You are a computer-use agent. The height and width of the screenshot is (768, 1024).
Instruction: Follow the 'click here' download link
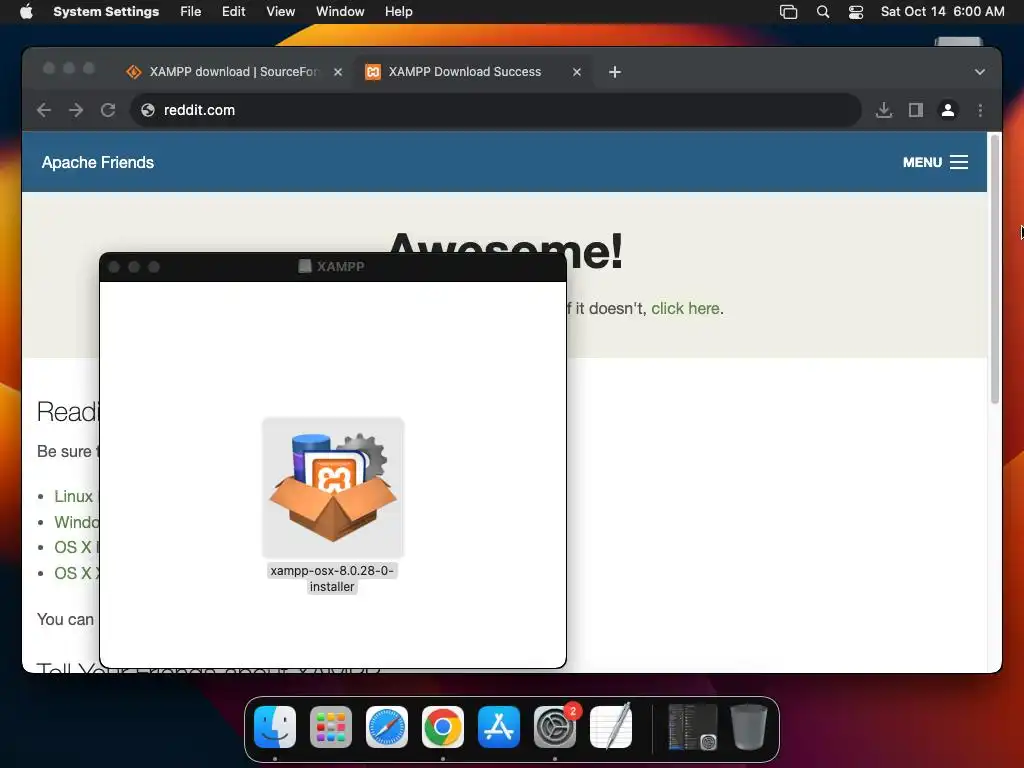[686, 308]
